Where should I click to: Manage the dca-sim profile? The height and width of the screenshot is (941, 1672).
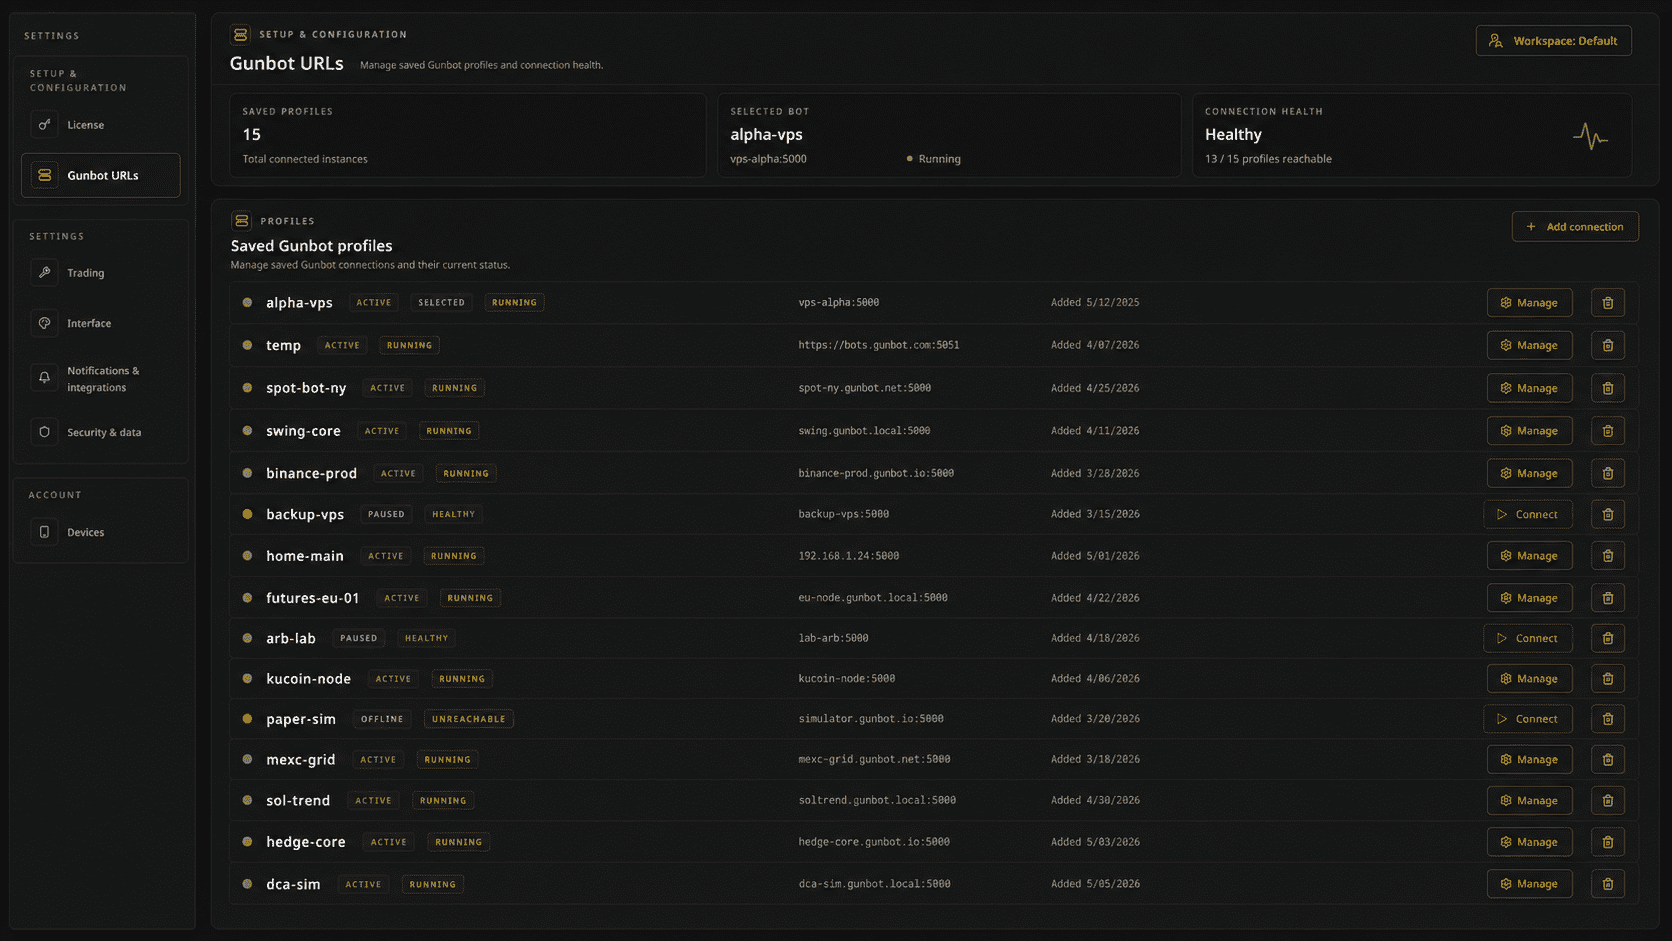pos(1529,884)
